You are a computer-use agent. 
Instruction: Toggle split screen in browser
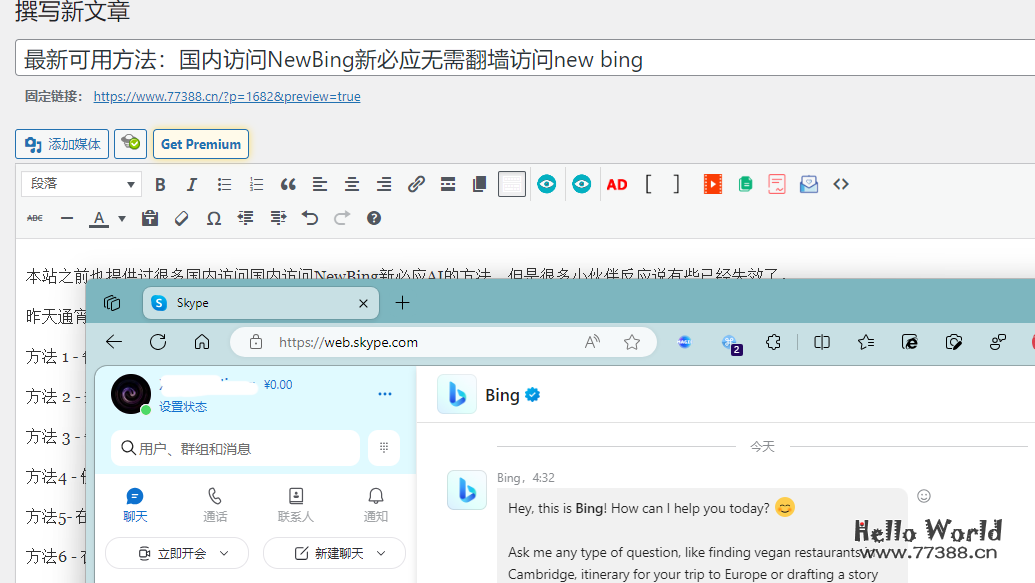pos(822,342)
